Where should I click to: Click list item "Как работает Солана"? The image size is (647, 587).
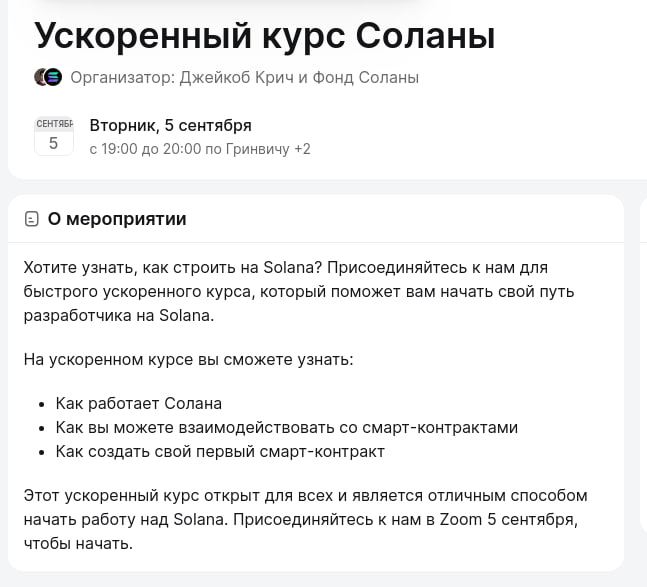point(139,404)
